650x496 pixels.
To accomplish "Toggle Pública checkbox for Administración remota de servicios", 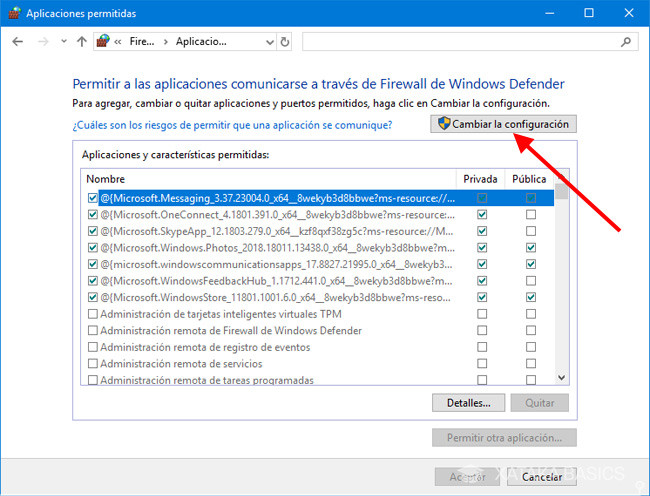I will click(x=531, y=363).
